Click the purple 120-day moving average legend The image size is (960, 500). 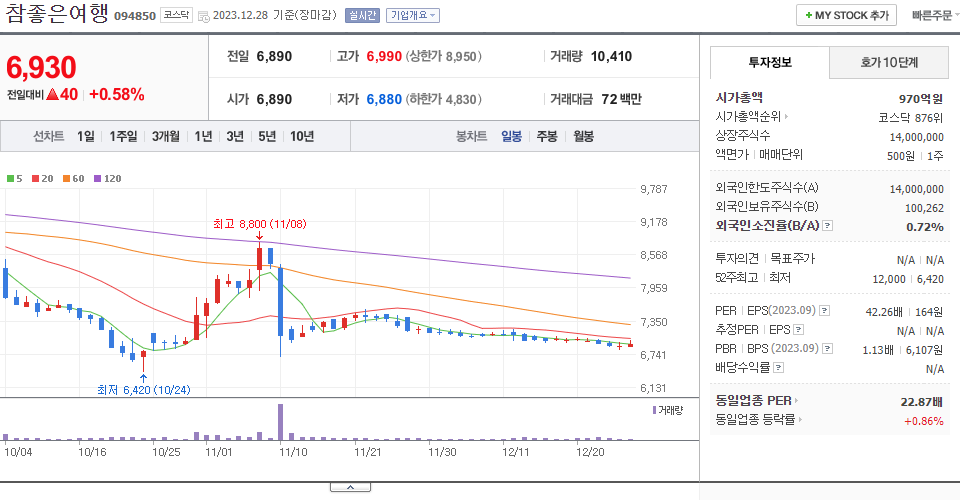coord(108,179)
